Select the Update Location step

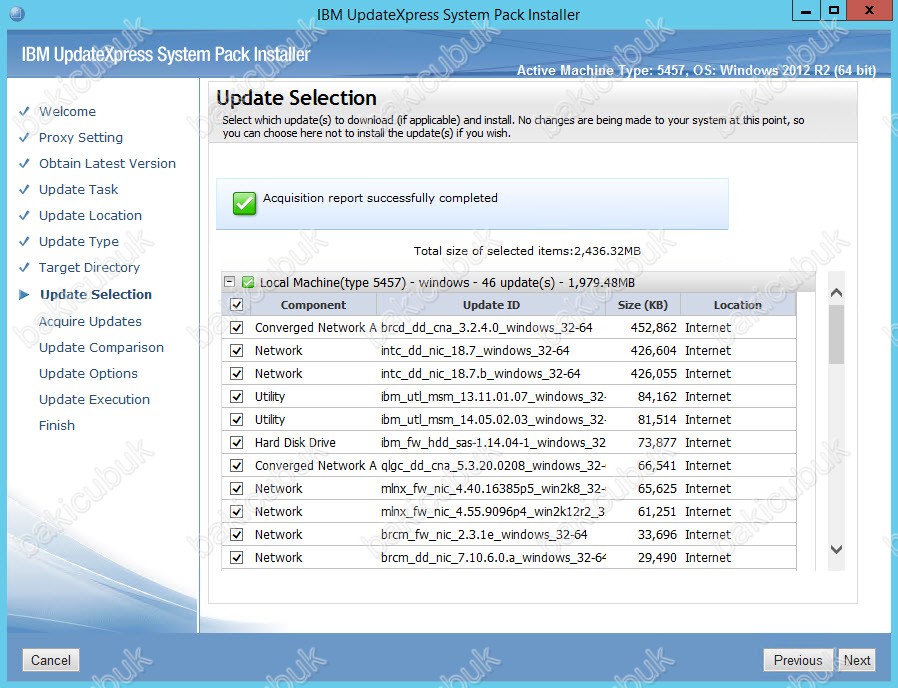(90, 215)
